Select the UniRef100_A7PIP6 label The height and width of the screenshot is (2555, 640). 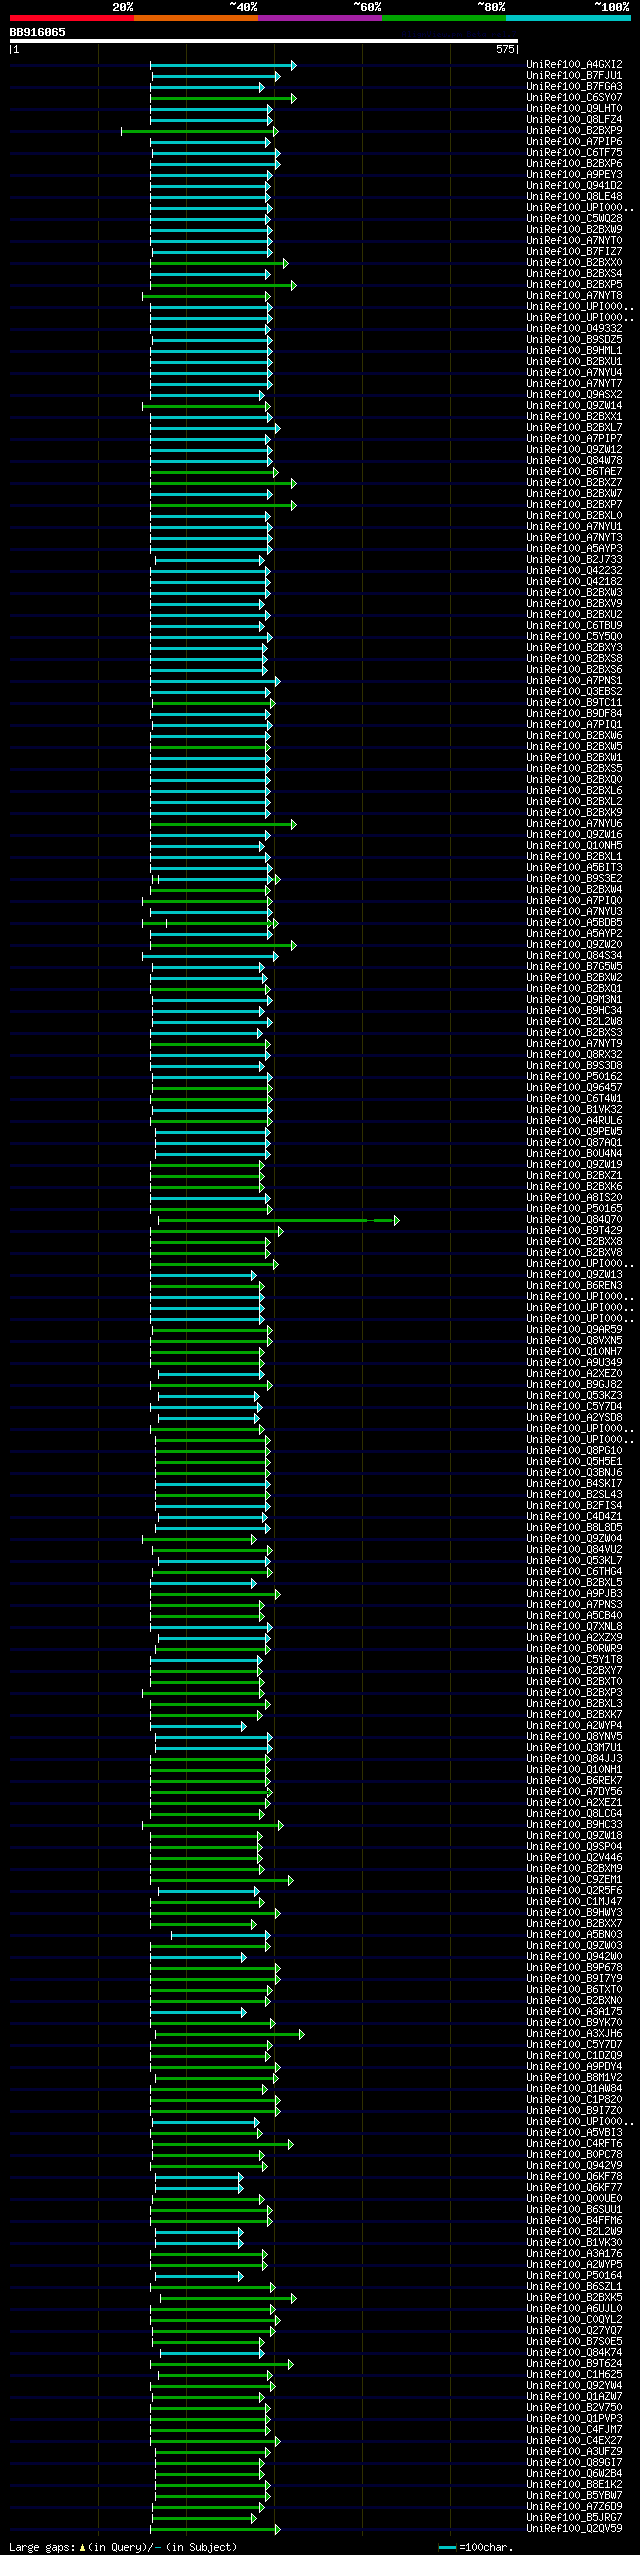pyautogui.click(x=574, y=142)
